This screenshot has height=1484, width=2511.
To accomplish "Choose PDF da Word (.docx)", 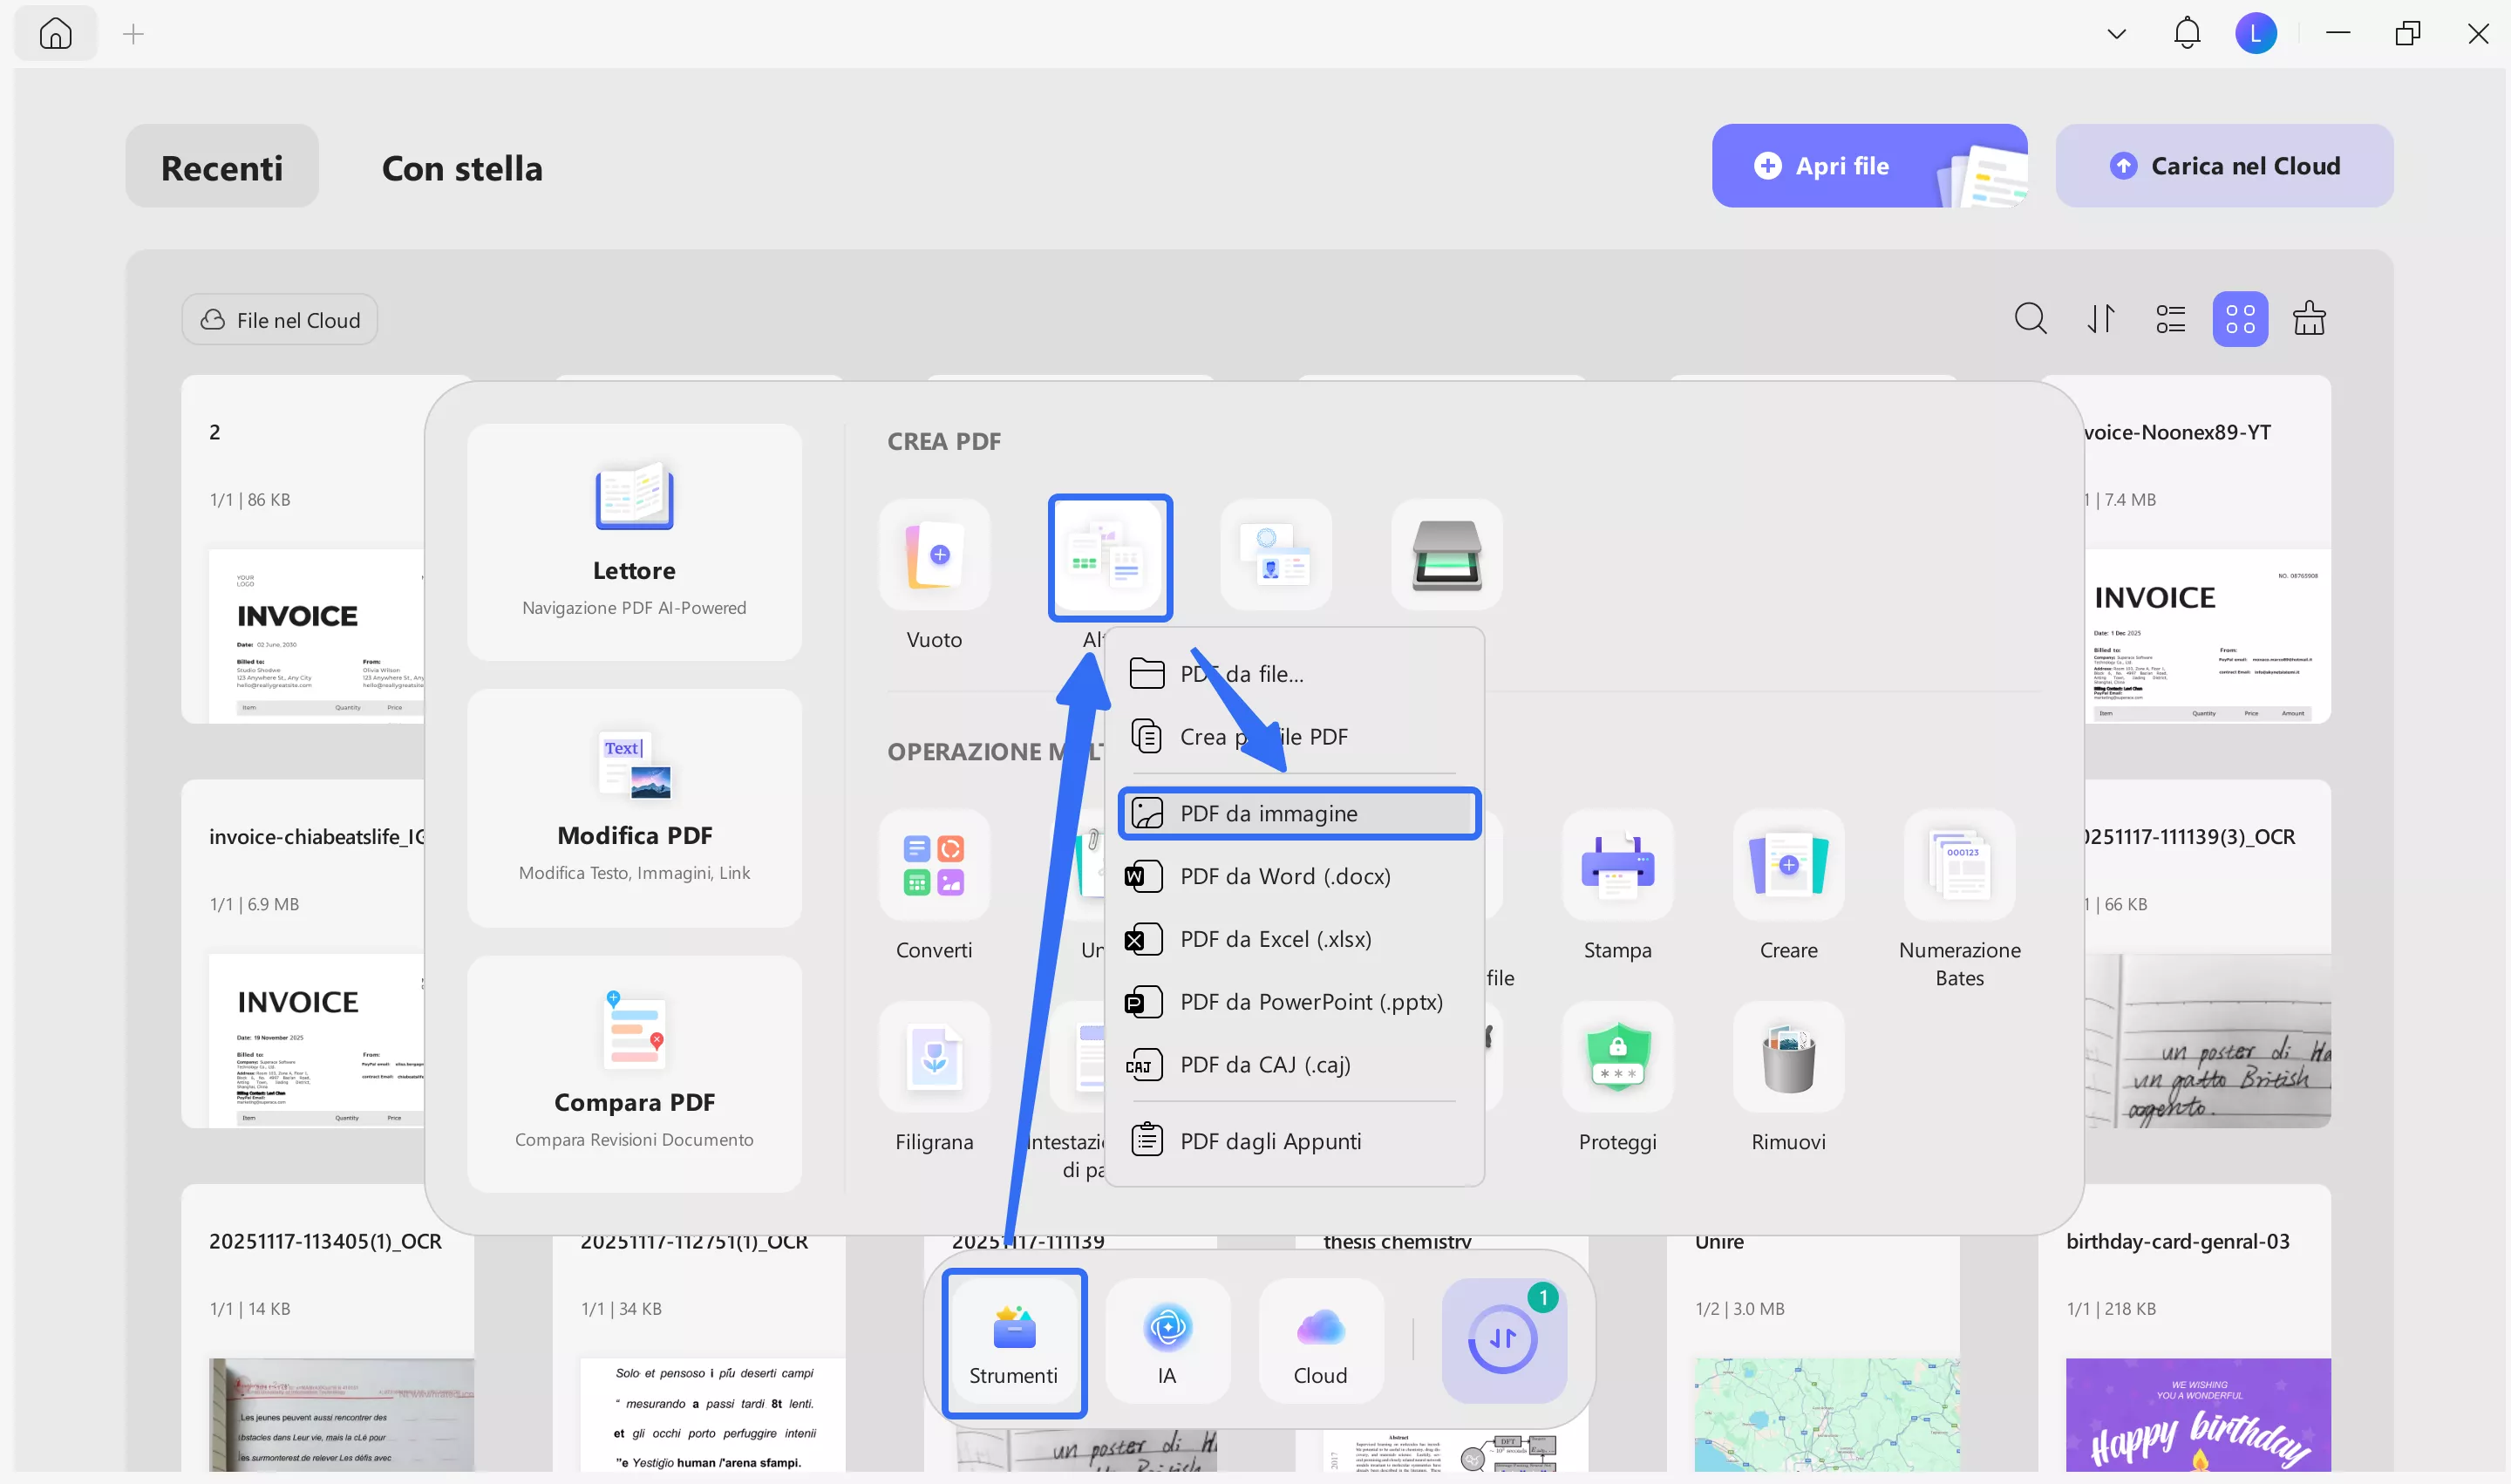I will (1284, 876).
